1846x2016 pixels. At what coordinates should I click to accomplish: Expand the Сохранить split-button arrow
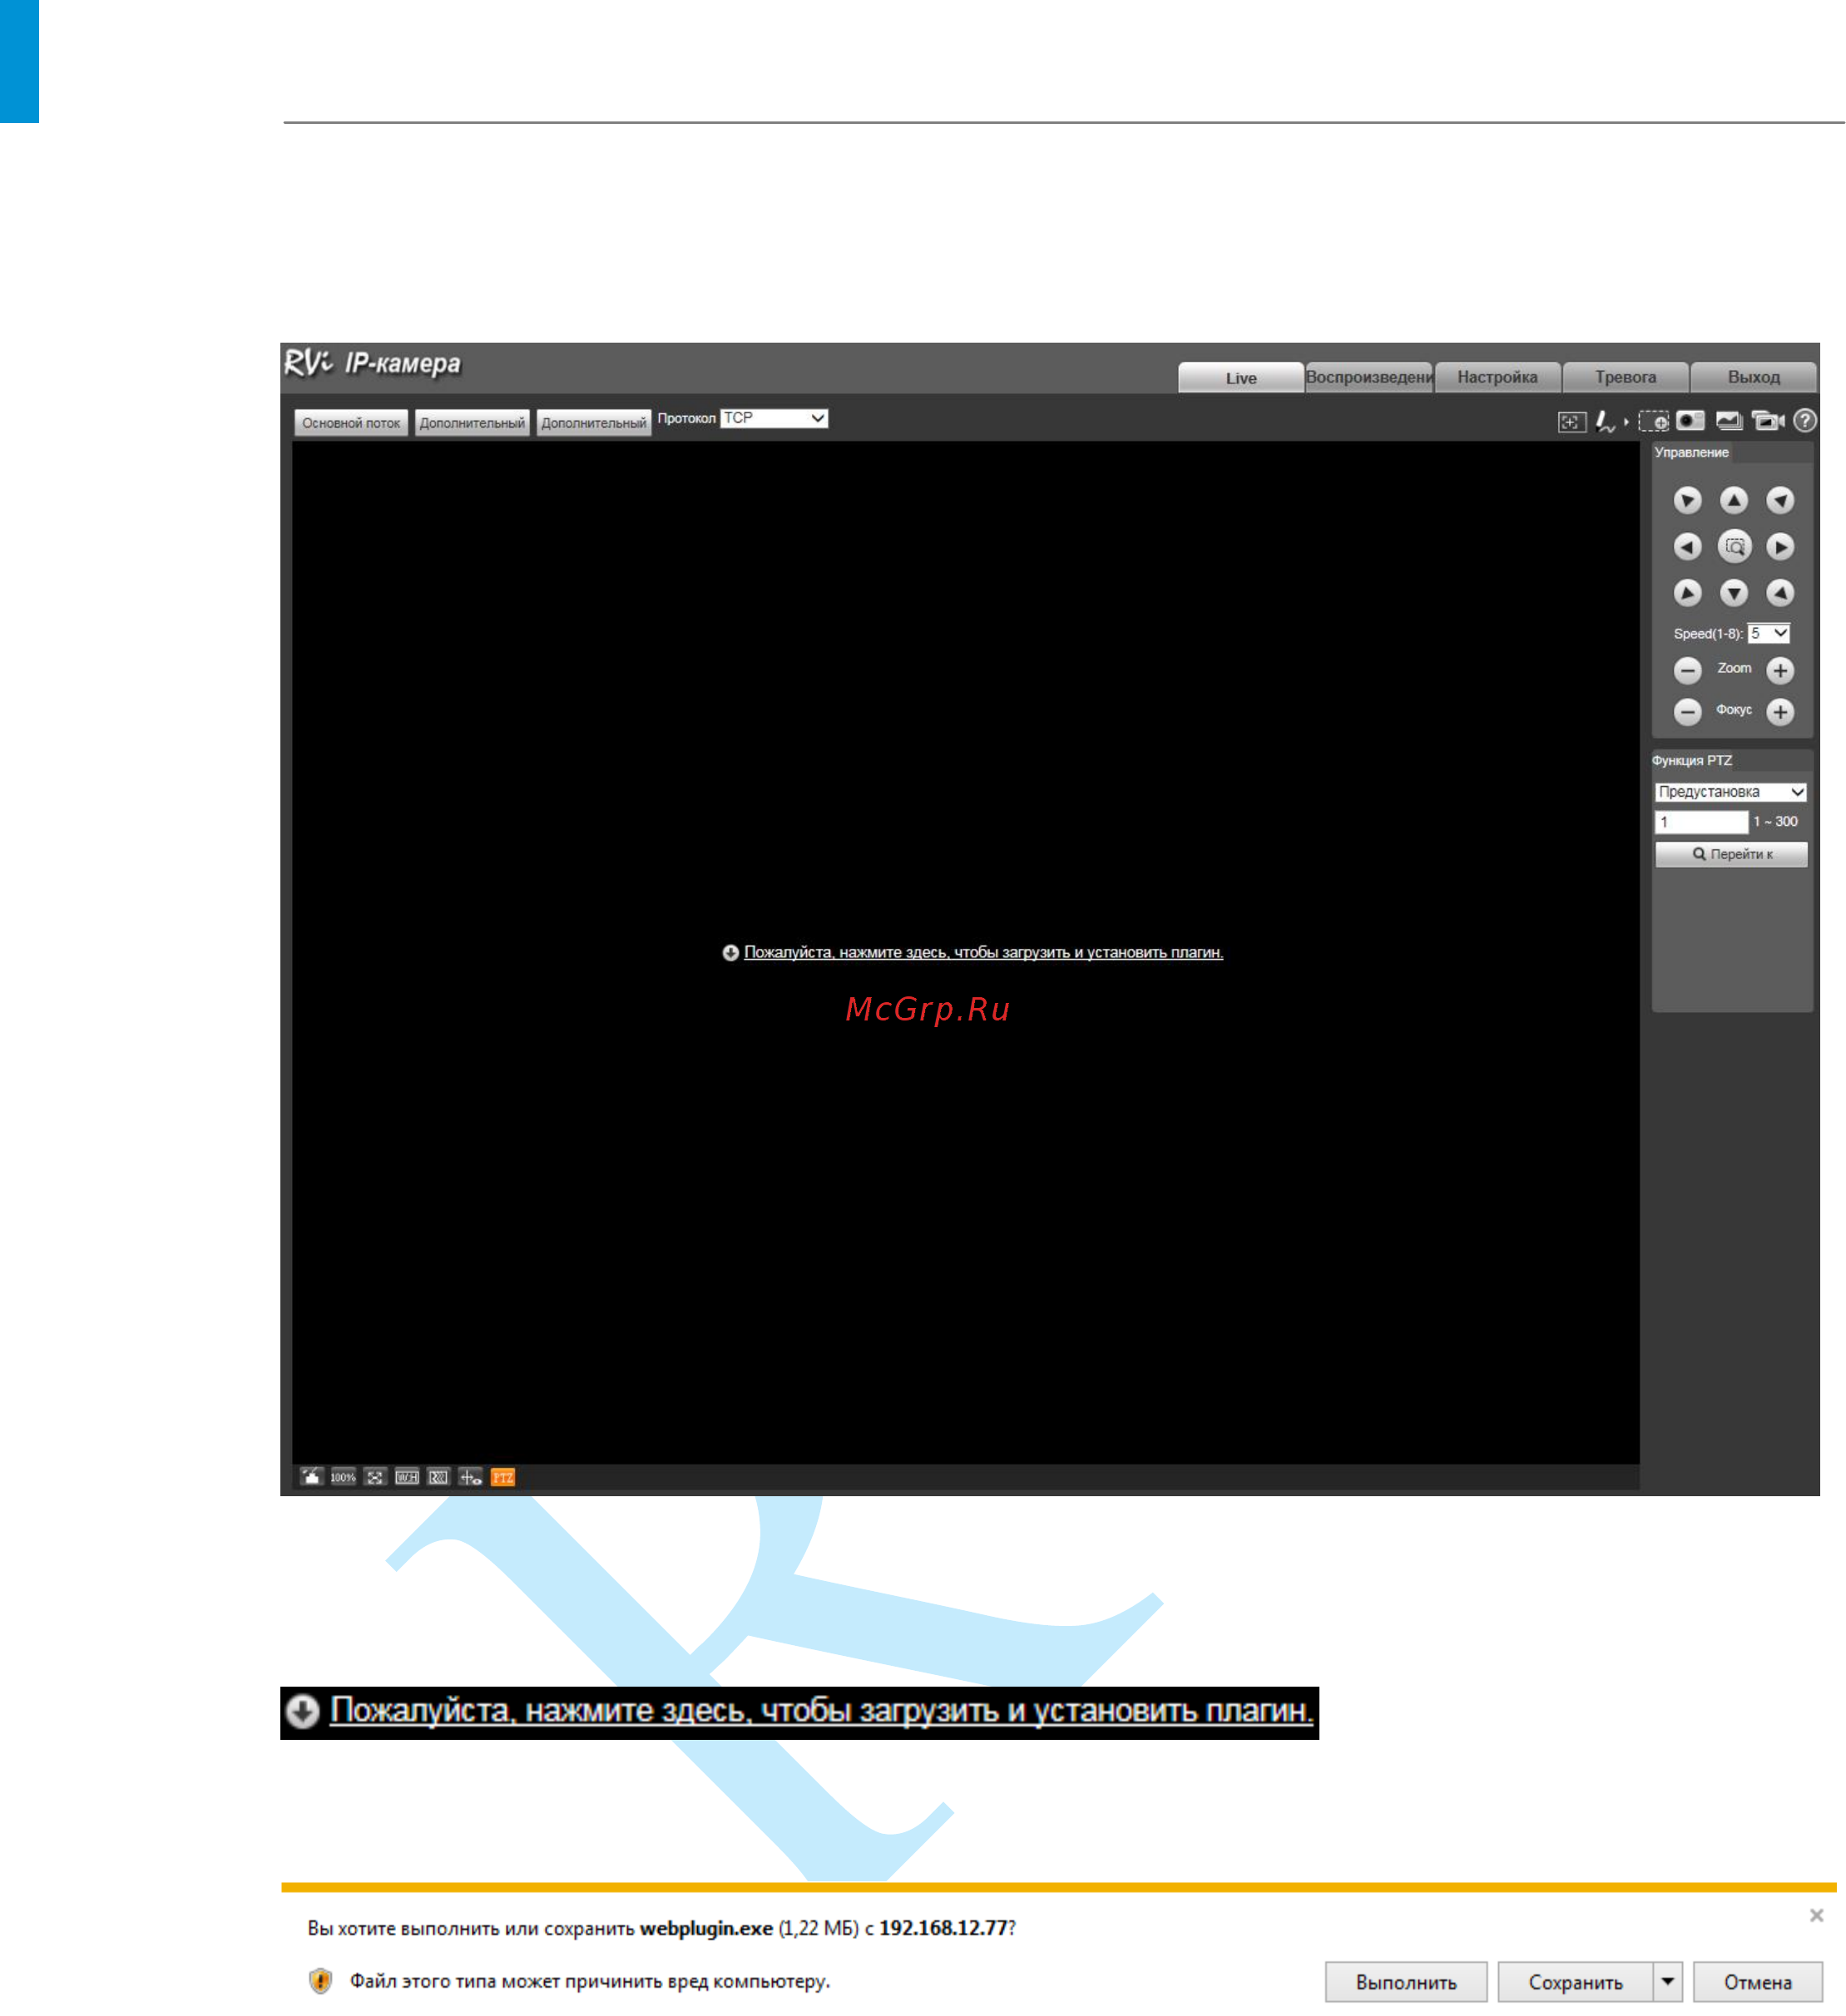[x=1667, y=1981]
